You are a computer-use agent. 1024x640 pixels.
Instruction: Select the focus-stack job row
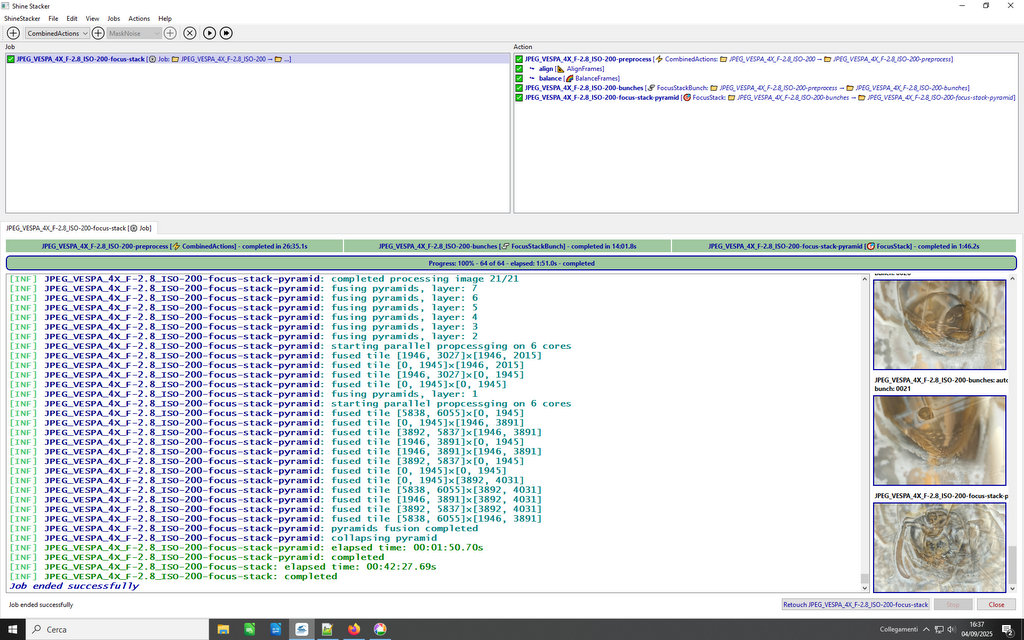pyautogui.click(x=257, y=59)
